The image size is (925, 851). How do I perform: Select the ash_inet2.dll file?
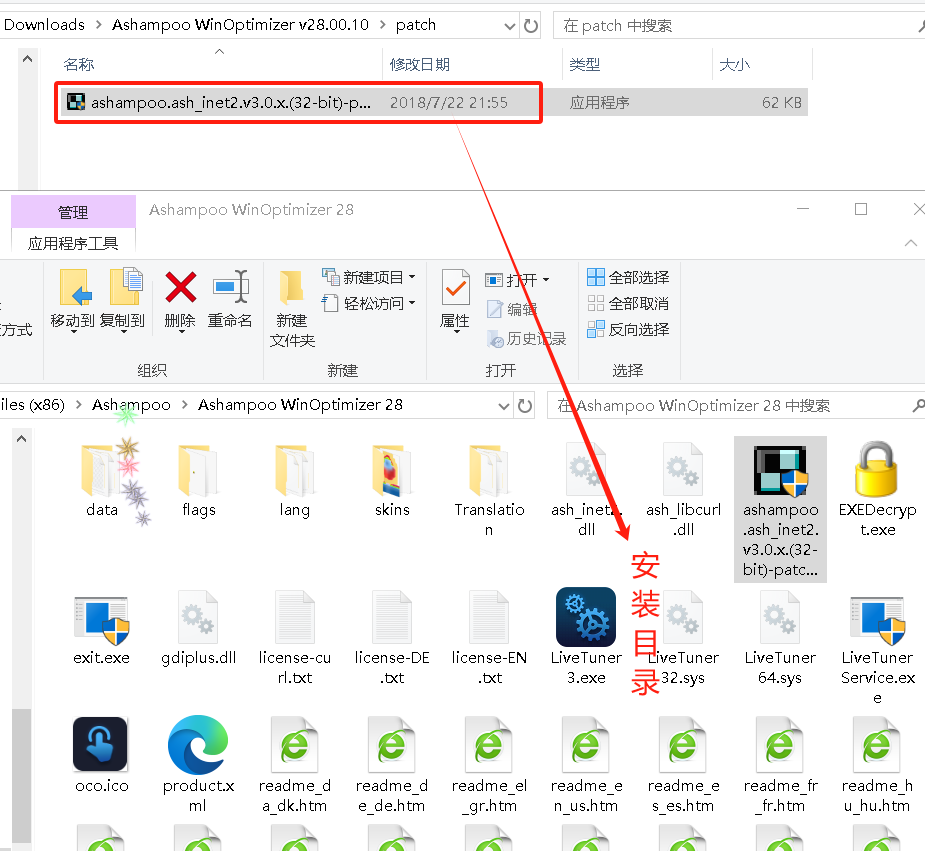point(586,489)
